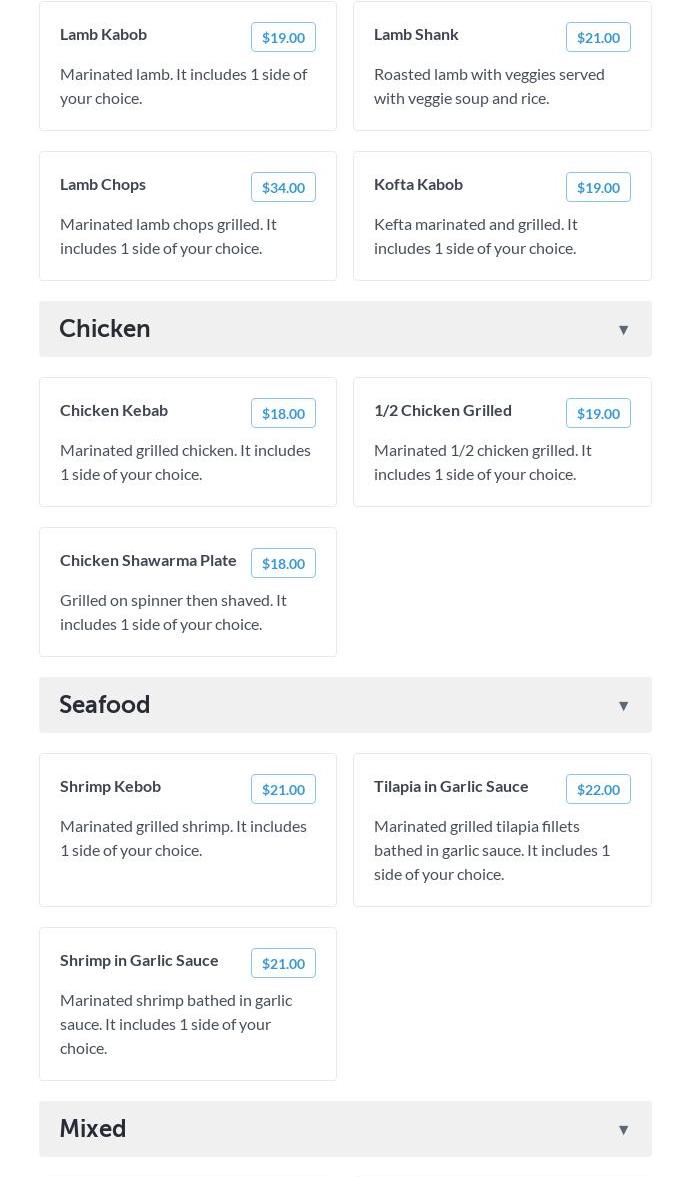Screen dimensions: 690x1177
Task: Click the Tilapia in Garlic Sauce $22.00 price
Action: pos(598,790)
